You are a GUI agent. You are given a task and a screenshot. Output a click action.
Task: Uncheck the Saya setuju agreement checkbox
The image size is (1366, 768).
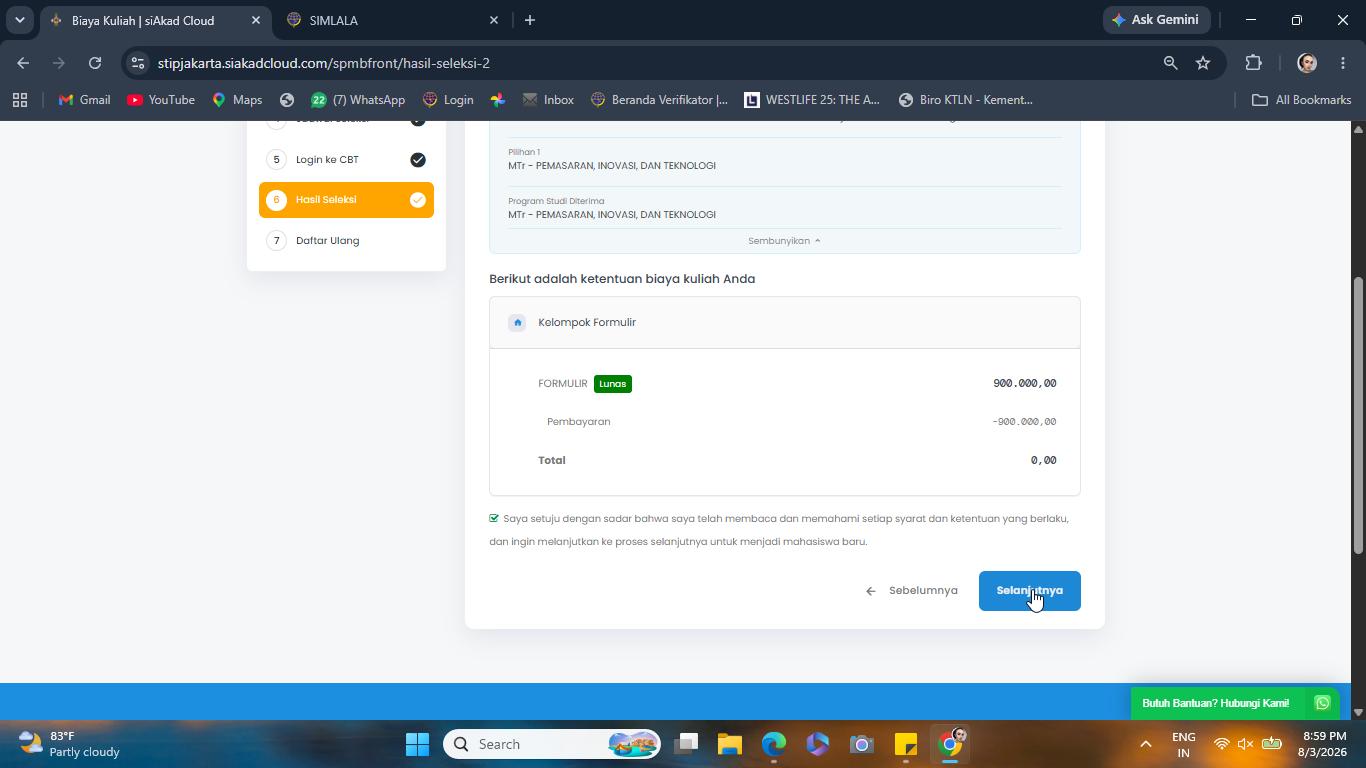494,518
